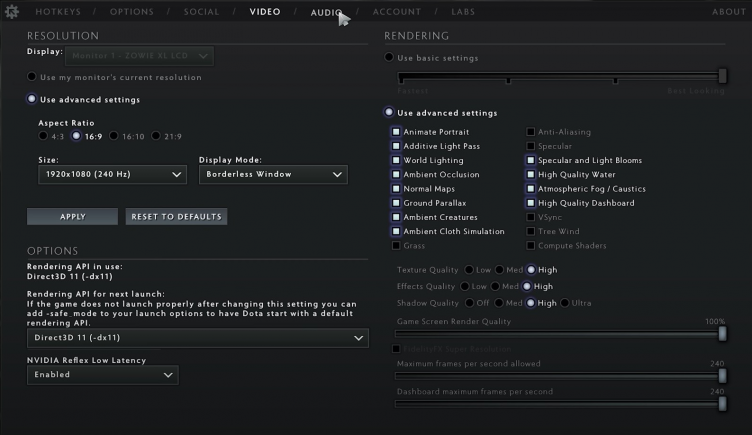Switch to the Hotkeys tab
752x435 pixels.
58,12
